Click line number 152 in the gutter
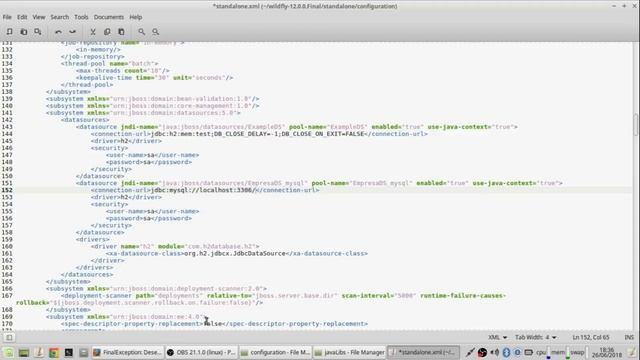The image size is (640, 360). [x=7, y=190]
